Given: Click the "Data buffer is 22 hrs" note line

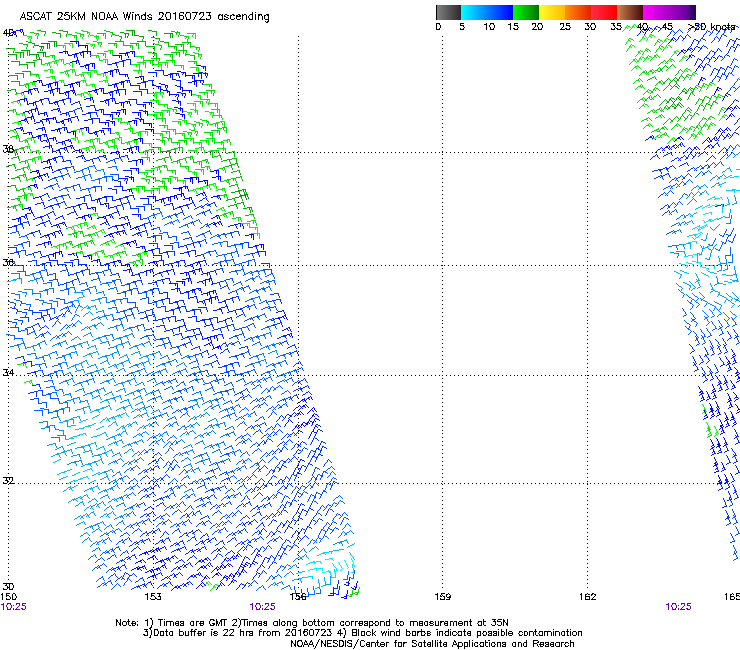Looking at the screenshot, I should (362, 633).
